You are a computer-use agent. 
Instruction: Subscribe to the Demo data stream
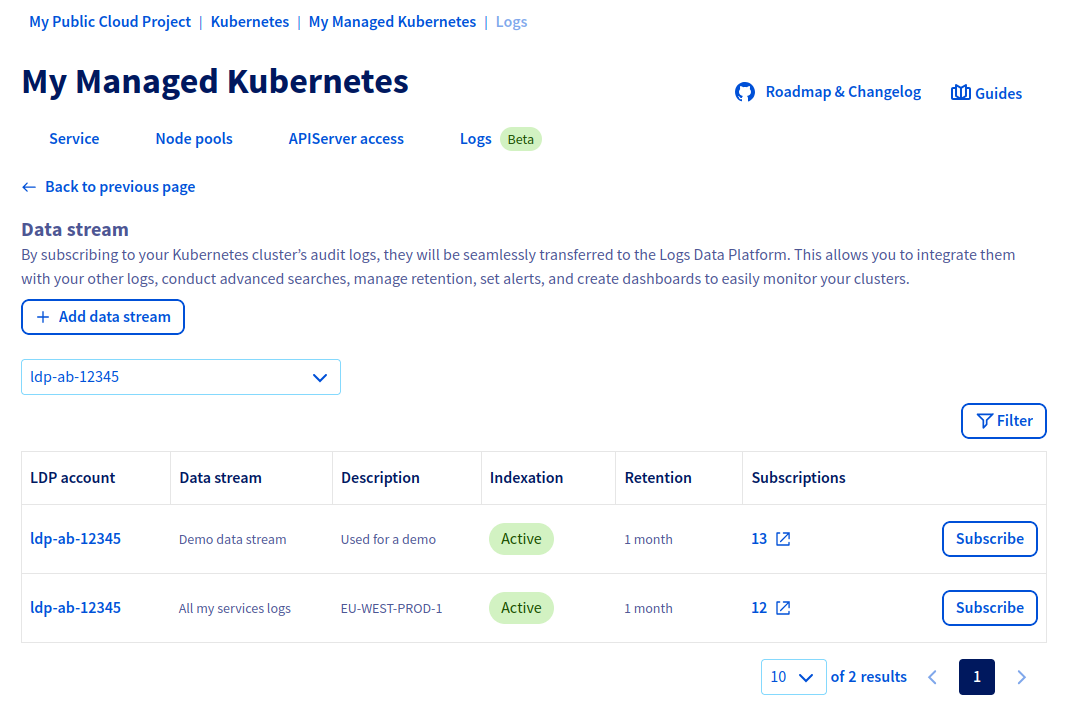[989, 538]
